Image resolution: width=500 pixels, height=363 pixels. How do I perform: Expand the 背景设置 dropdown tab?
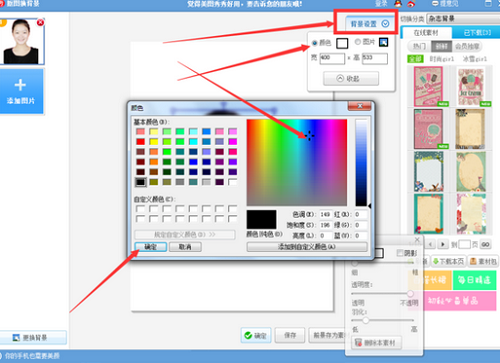(370, 24)
